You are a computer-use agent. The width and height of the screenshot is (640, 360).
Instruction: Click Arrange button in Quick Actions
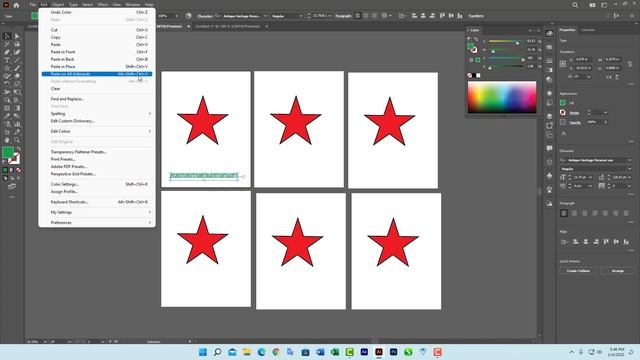pyautogui.click(x=618, y=271)
